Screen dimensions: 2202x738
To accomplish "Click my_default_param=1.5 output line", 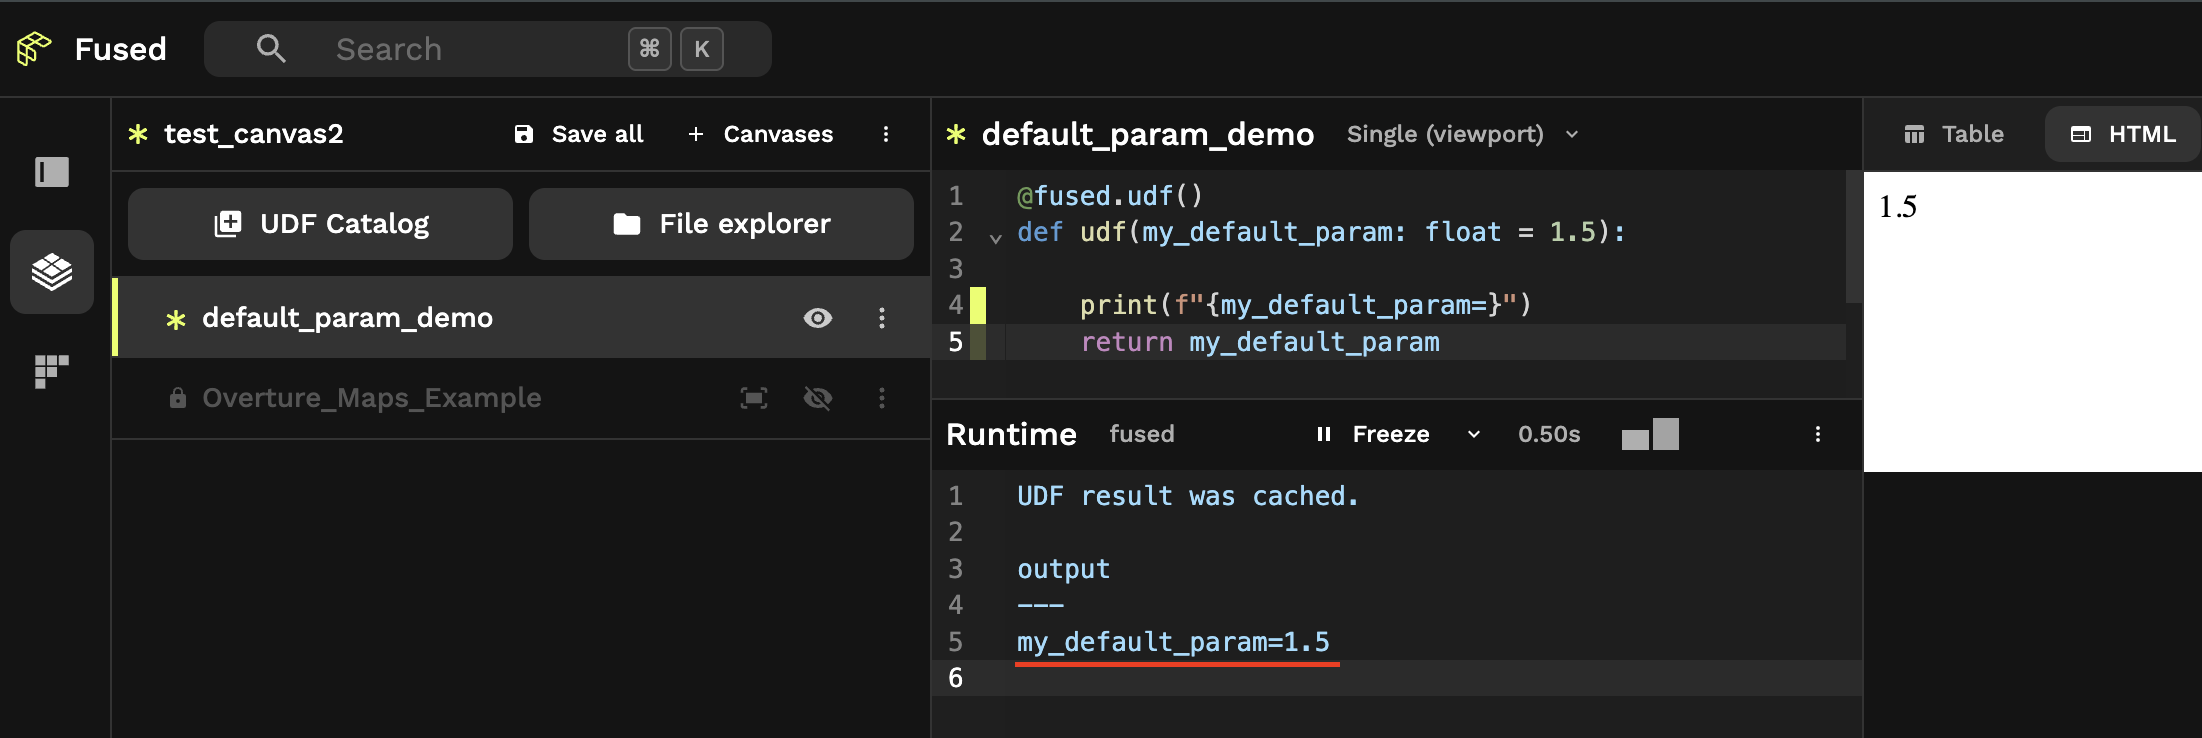I will point(1173,642).
